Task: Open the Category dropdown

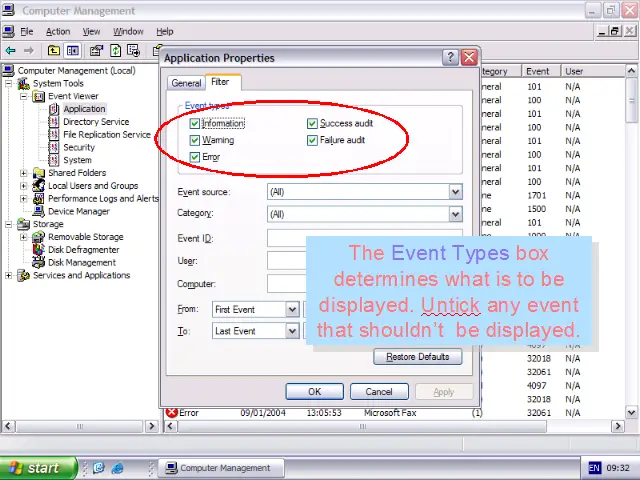Action: 456,214
